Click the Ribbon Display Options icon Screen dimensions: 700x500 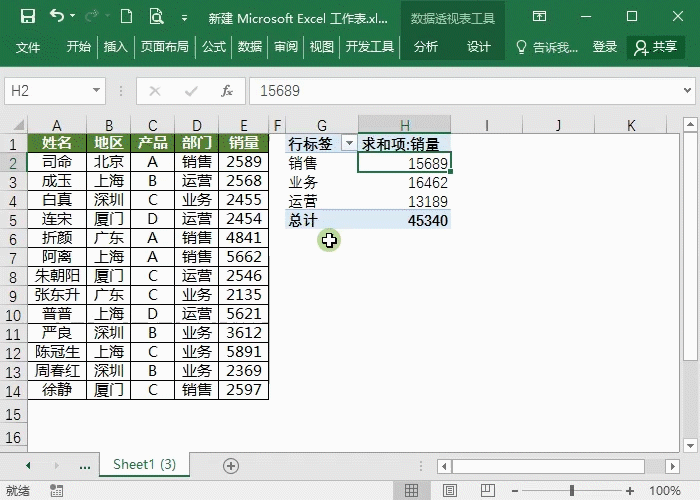coord(539,17)
